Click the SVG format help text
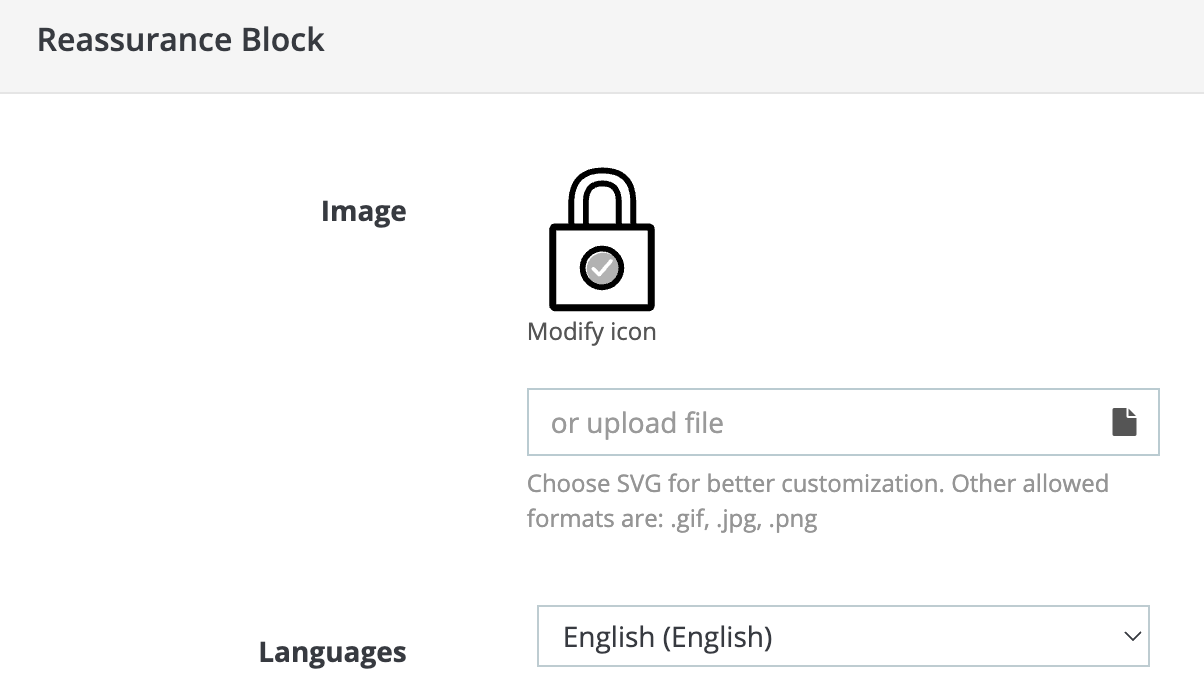 coord(818,500)
